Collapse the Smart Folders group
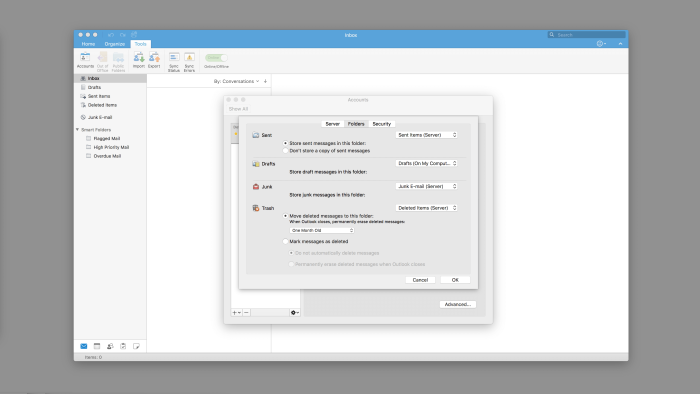The image size is (700, 394). tap(77, 130)
